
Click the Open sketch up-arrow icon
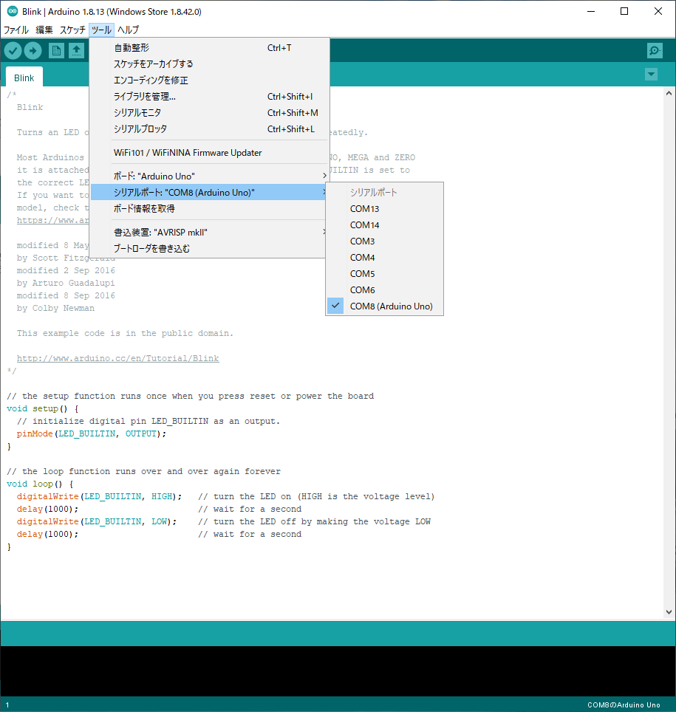76,50
